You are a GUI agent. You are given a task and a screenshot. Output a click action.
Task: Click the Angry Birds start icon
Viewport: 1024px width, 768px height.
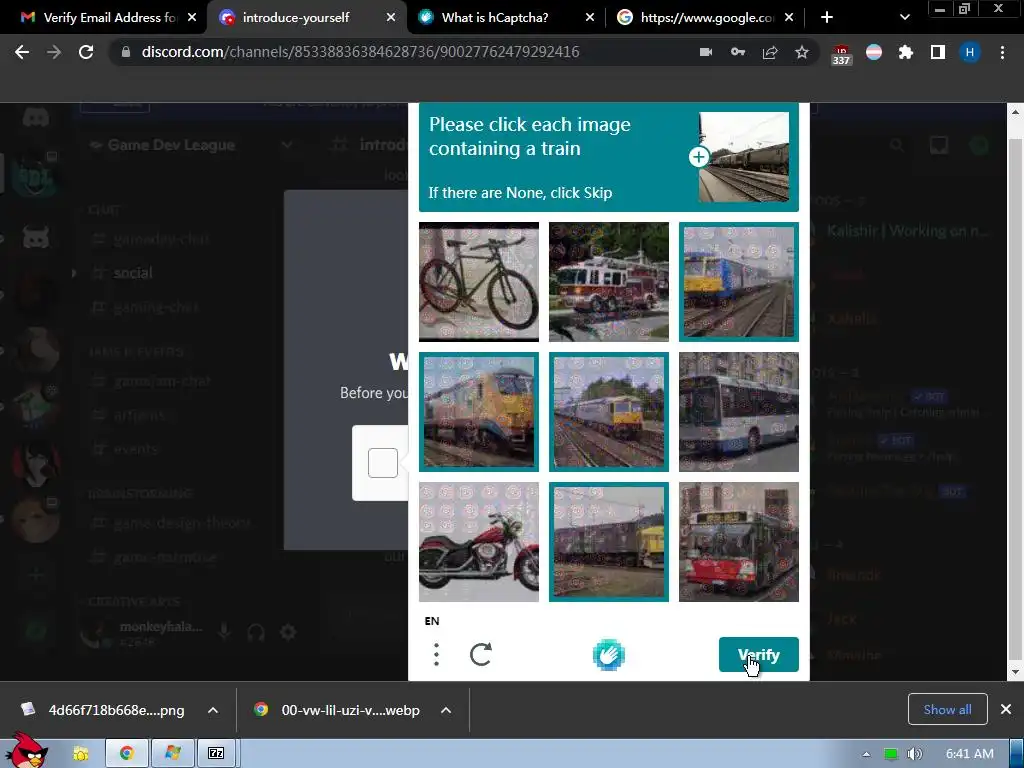point(27,751)
